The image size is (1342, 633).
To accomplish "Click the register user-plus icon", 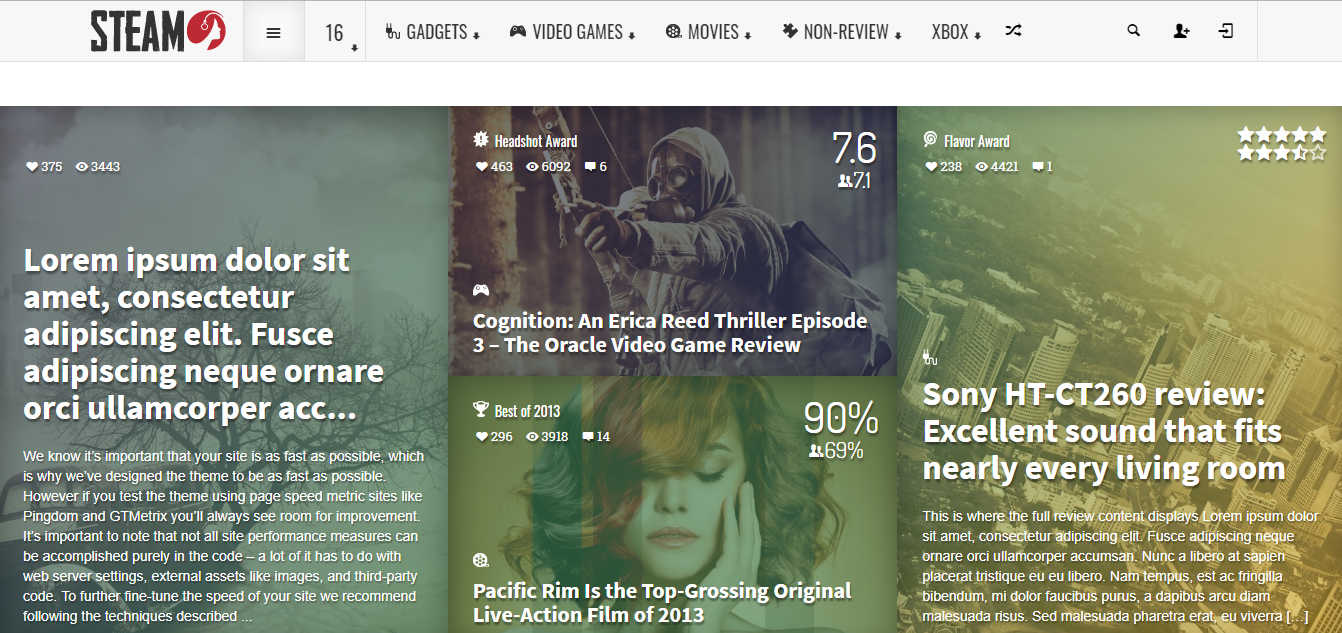I will tap(1181, 31).
